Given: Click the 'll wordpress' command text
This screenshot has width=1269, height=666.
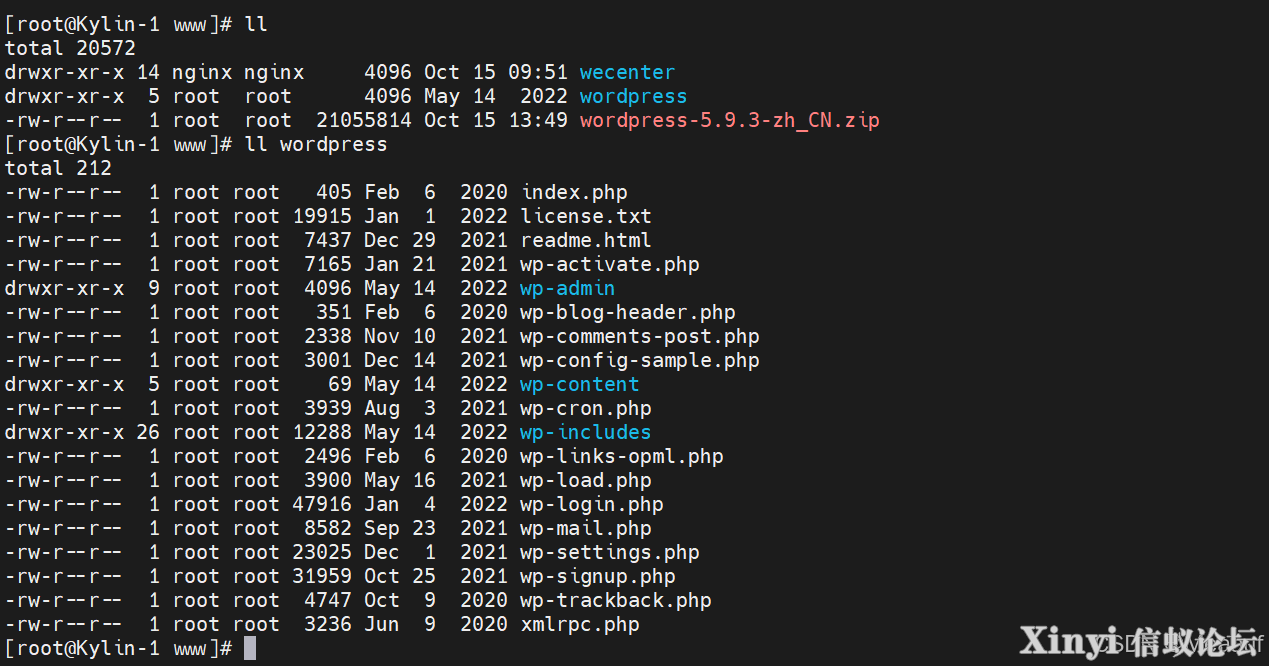Looking at the screenshot, I should point(315,145).
